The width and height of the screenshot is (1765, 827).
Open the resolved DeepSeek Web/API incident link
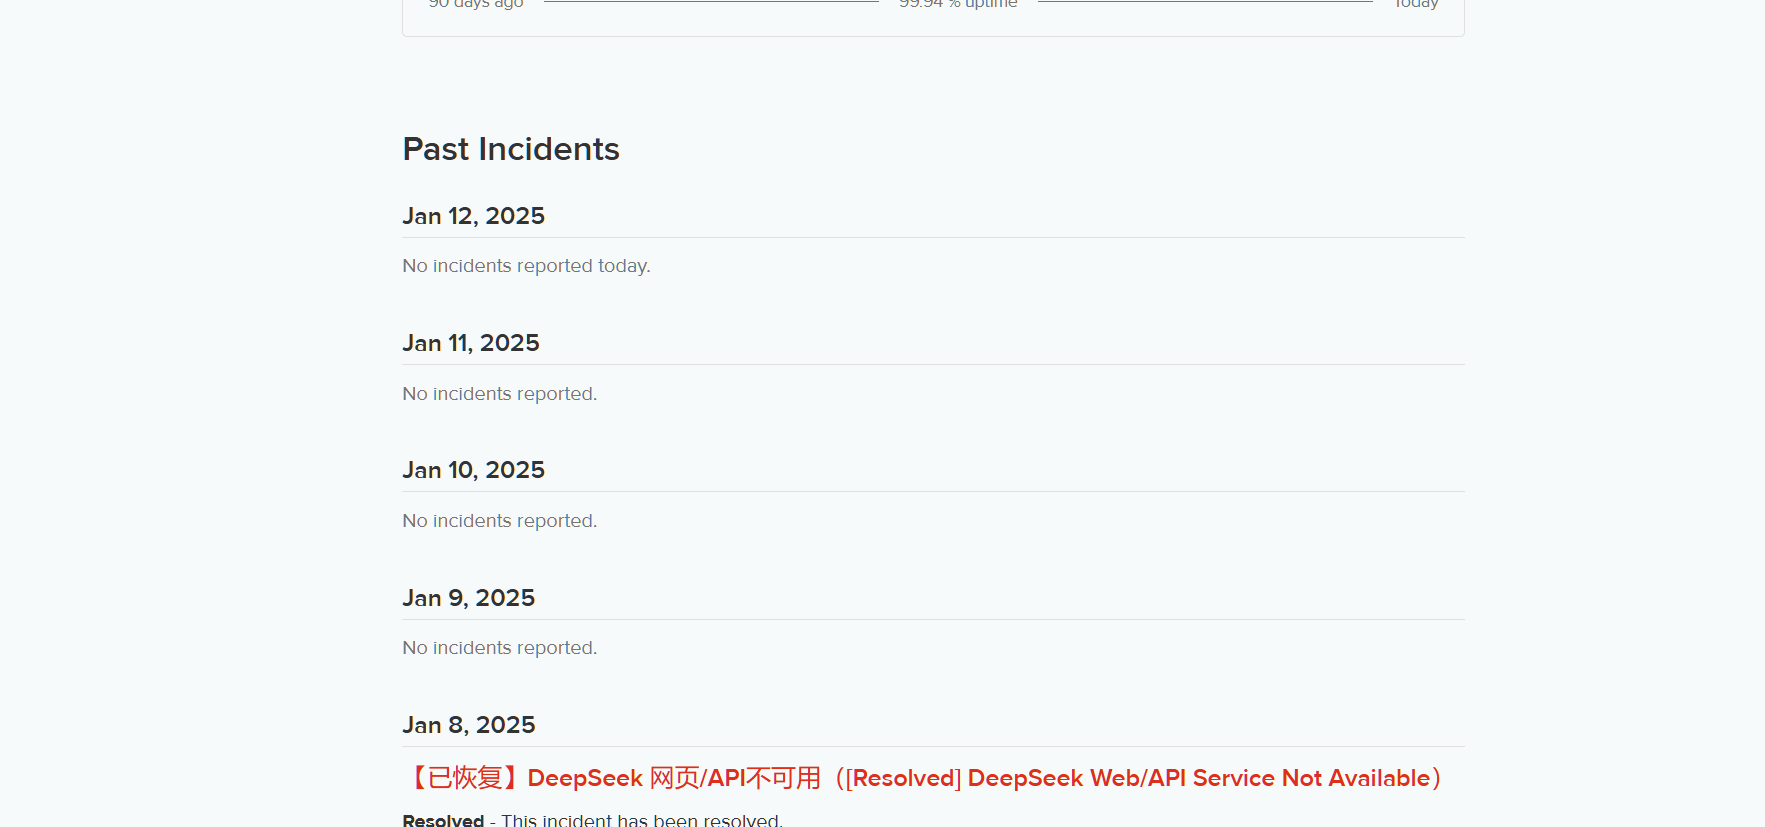(922, 778)
